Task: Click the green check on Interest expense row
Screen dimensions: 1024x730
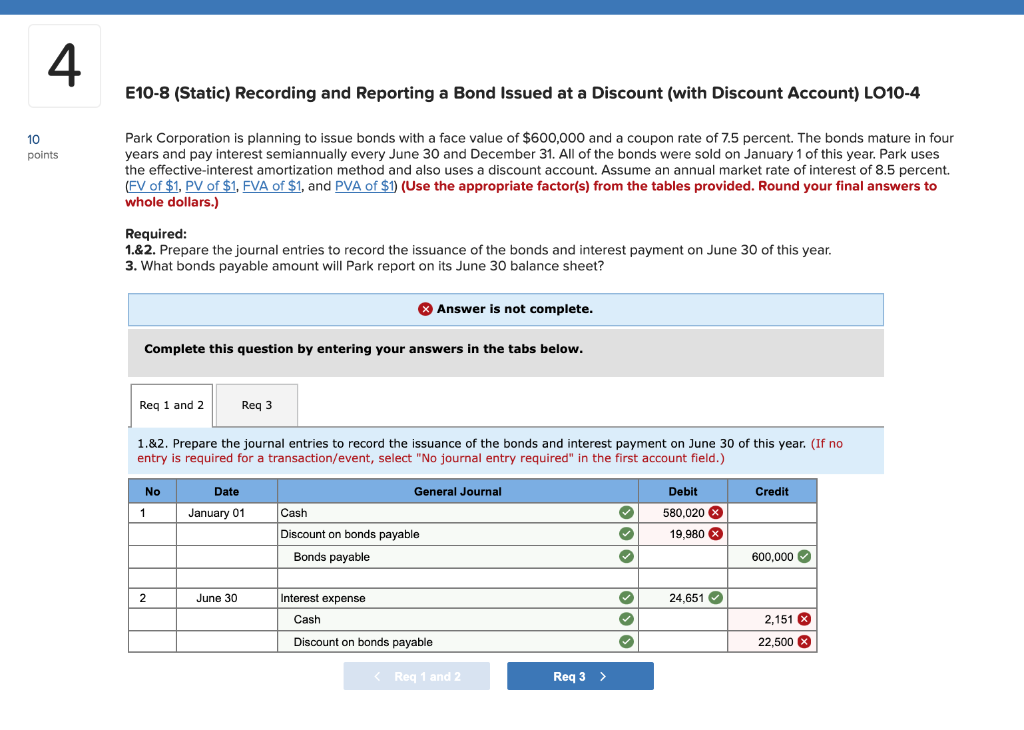Action: point(625,597)
